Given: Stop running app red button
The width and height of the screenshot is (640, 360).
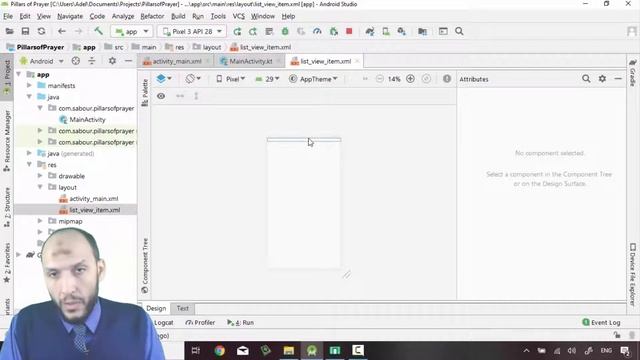Looking at the screenshot, I should click(349, 31).
